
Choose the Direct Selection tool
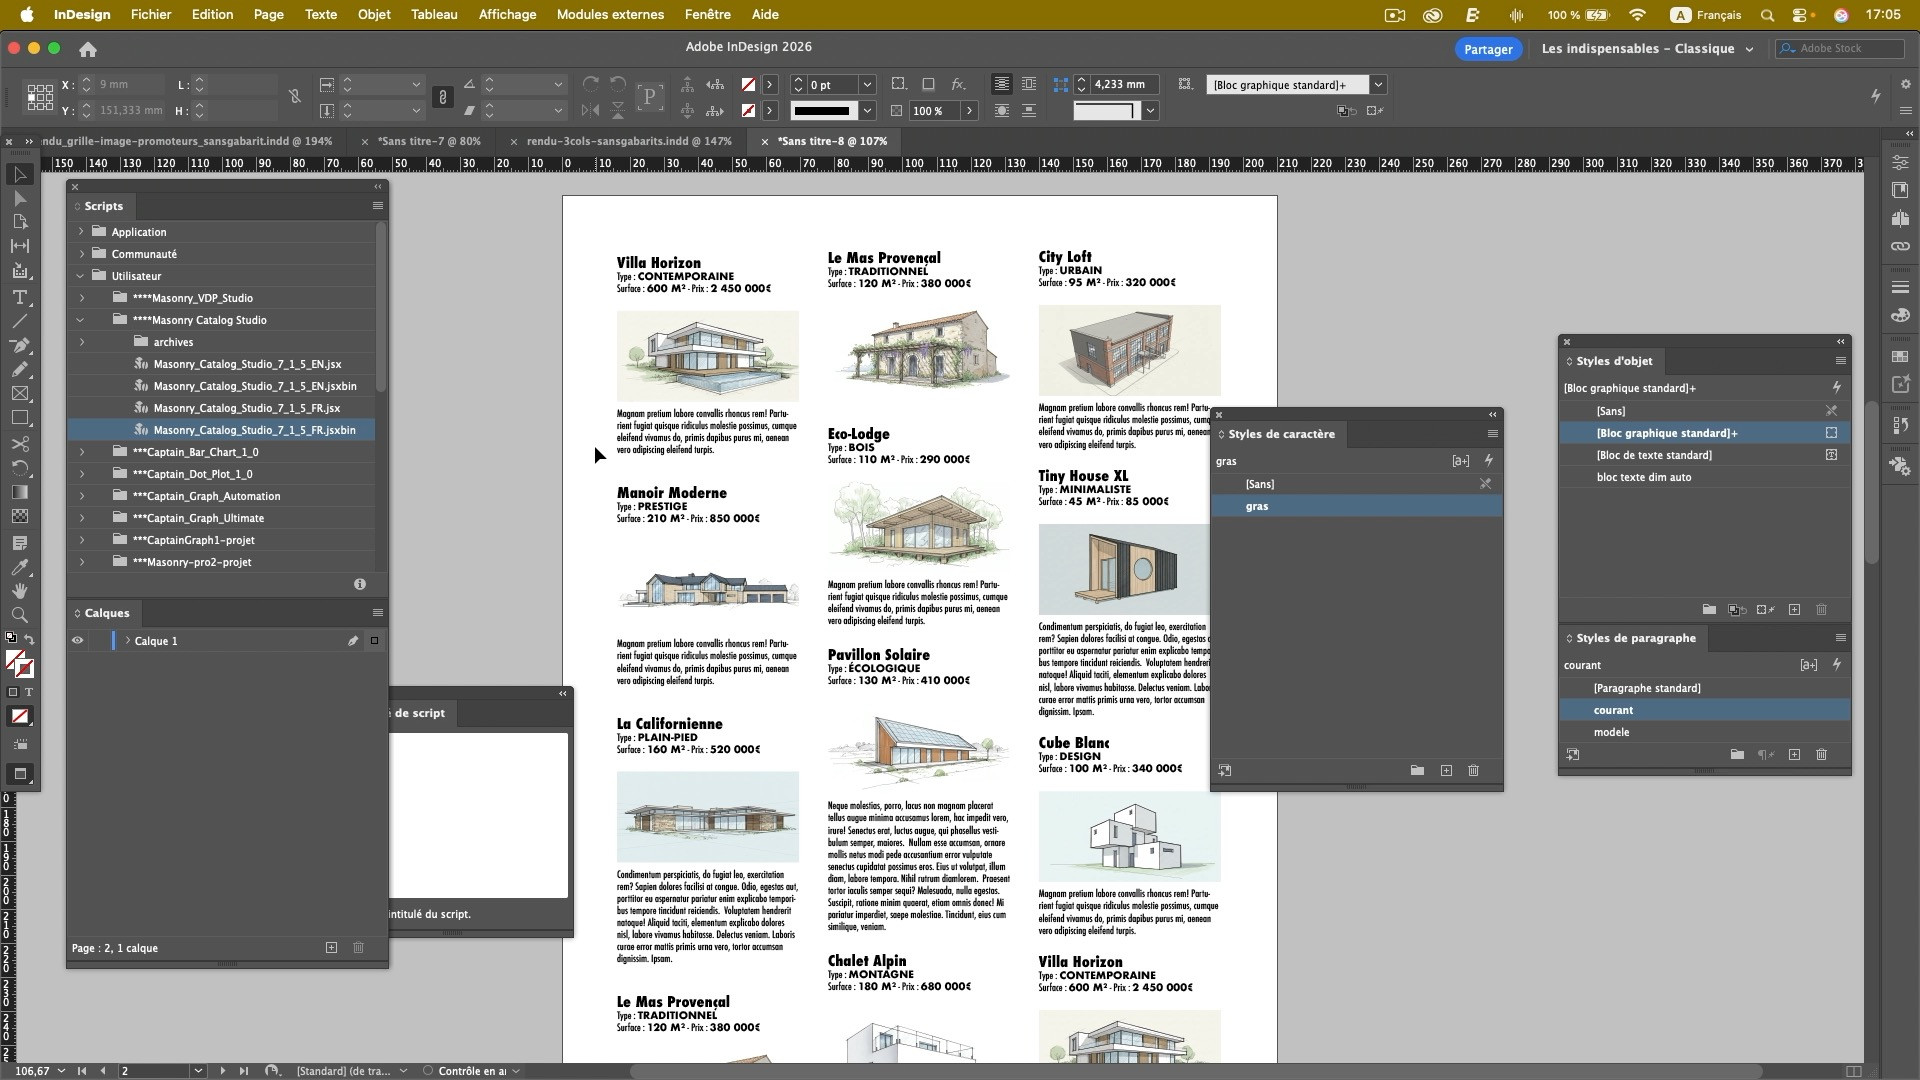pyautogui.click(x=19, y=198)
